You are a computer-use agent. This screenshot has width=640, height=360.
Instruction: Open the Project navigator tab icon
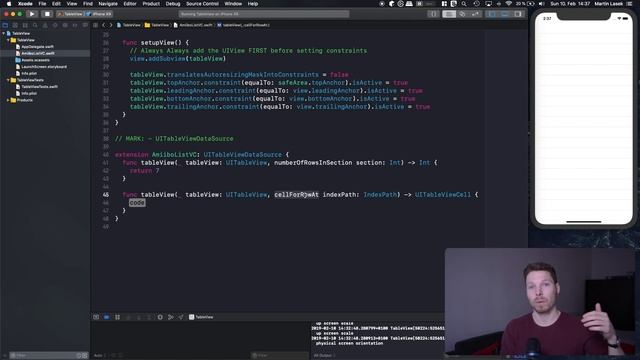pyautogui.click(x=5, y=25)
